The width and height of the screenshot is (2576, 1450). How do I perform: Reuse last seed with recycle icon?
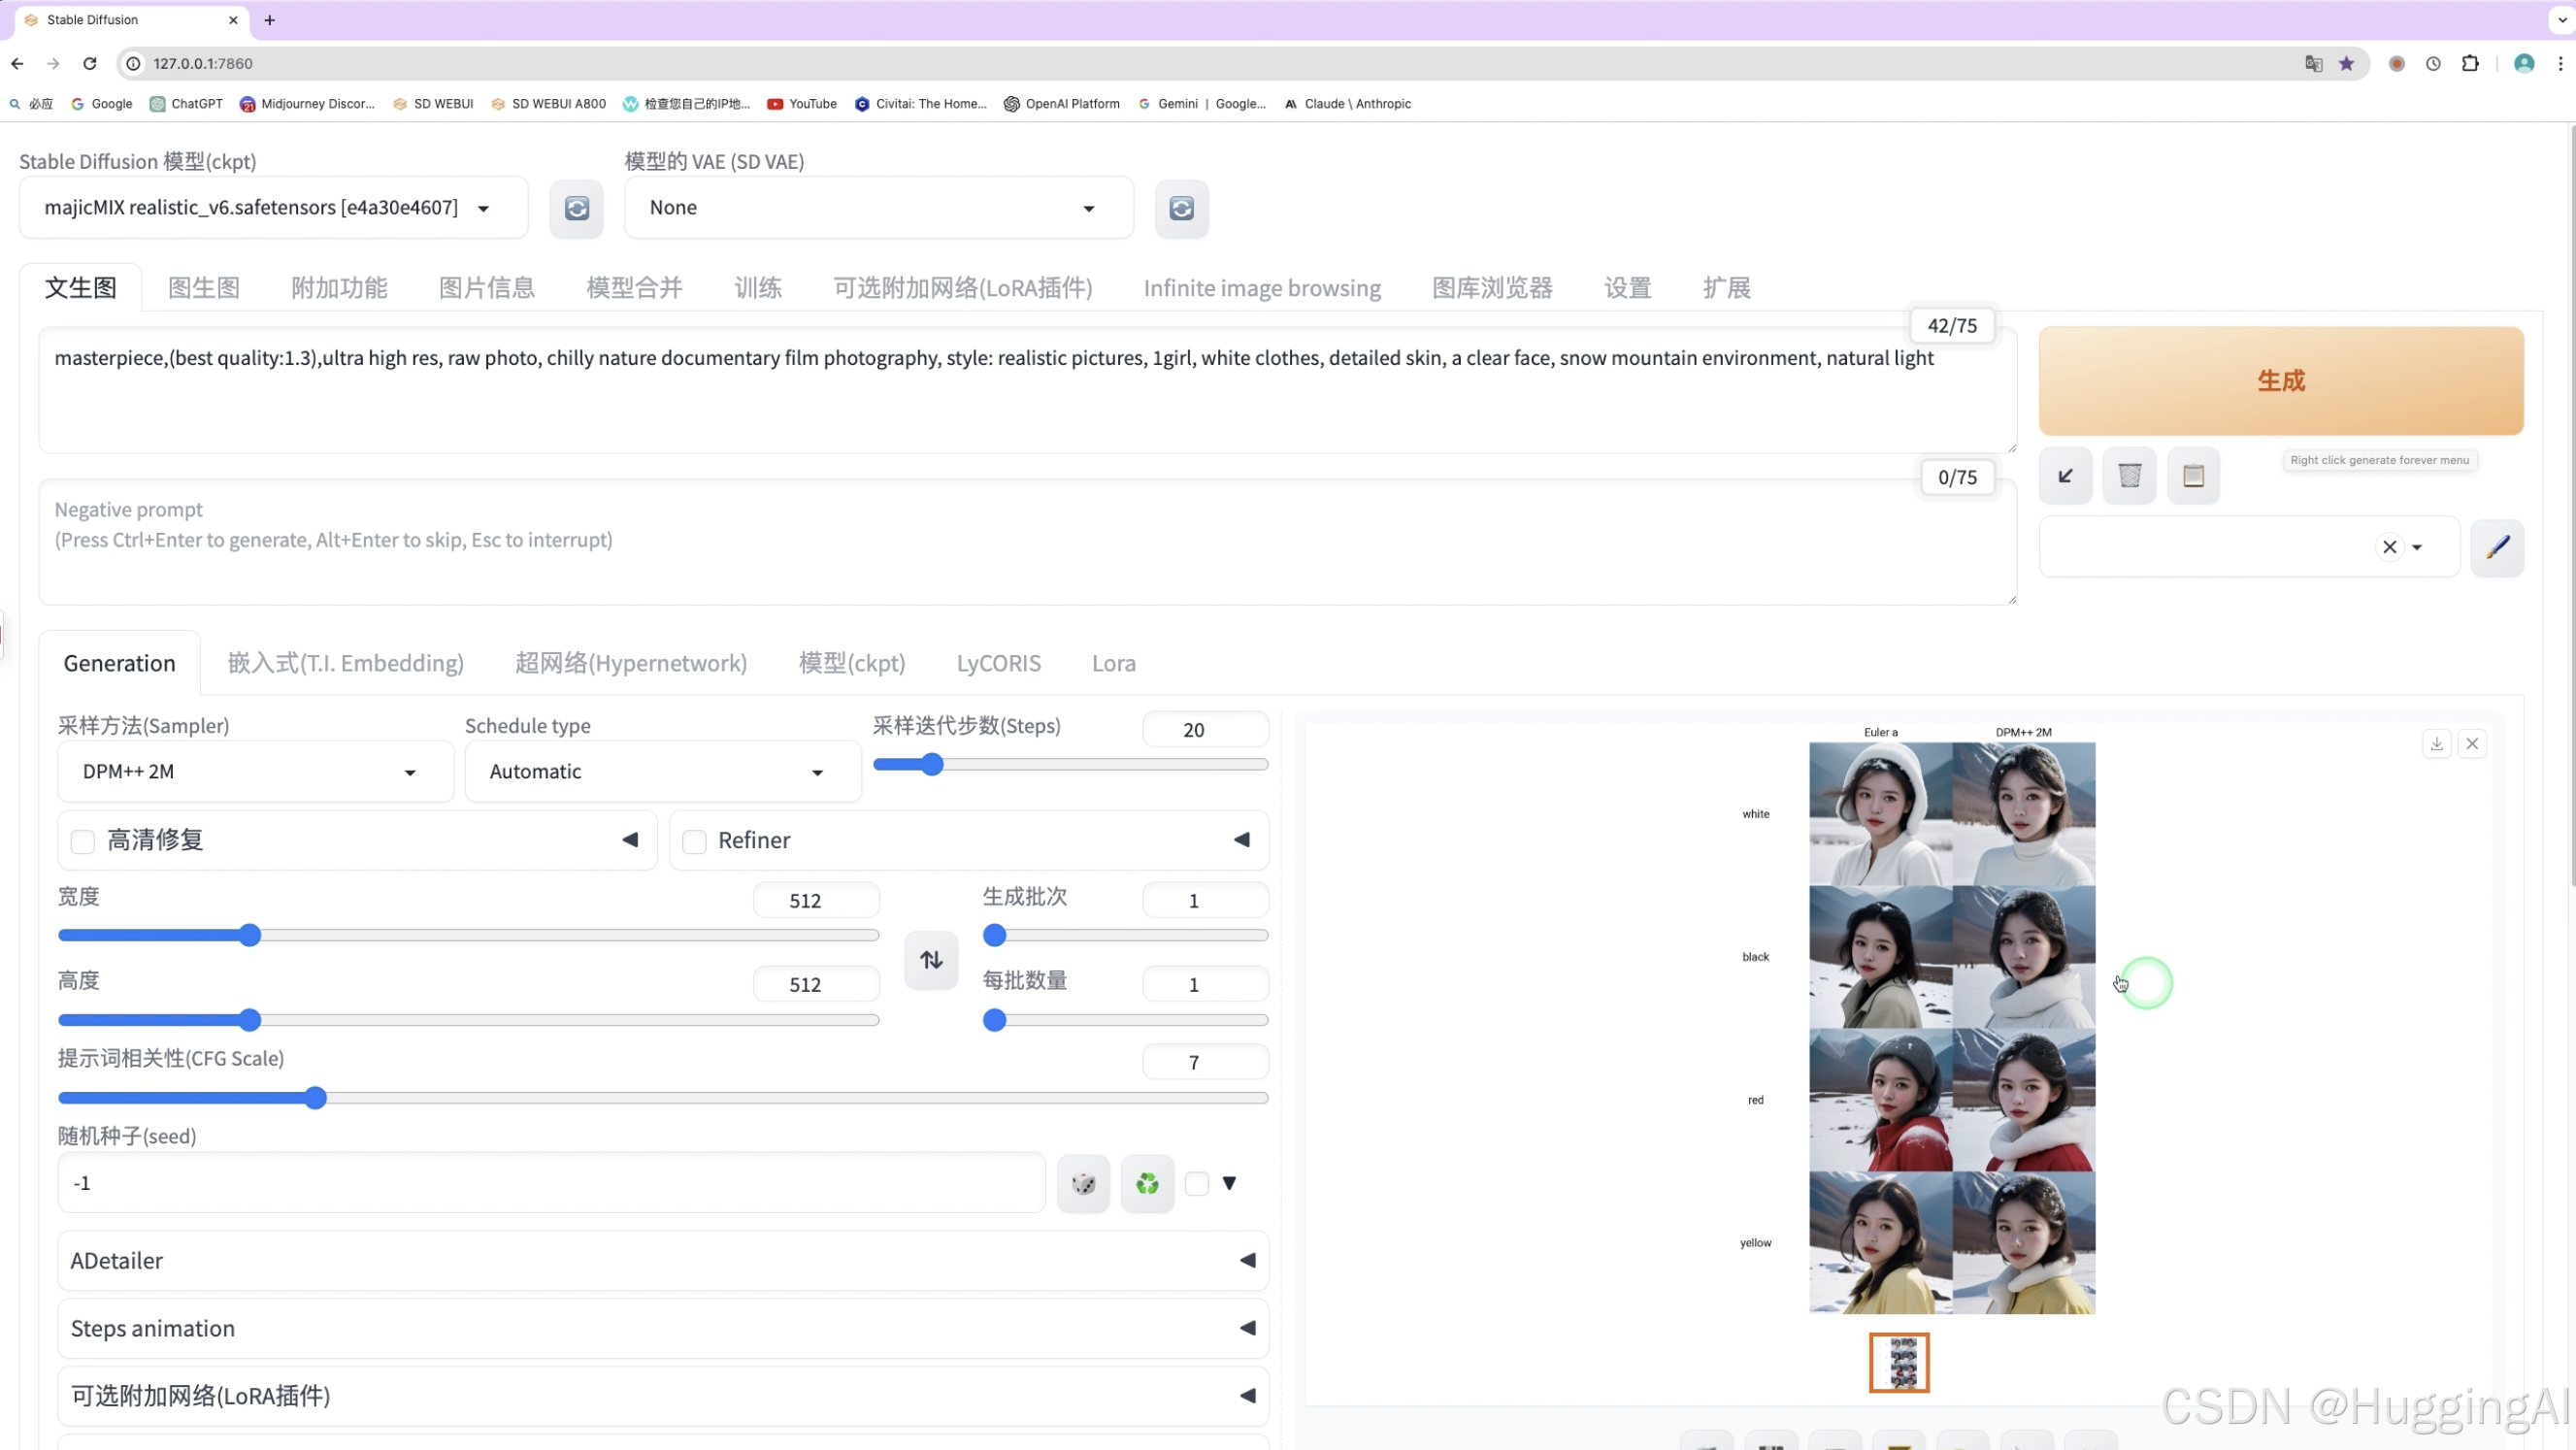(1147, 1183)
